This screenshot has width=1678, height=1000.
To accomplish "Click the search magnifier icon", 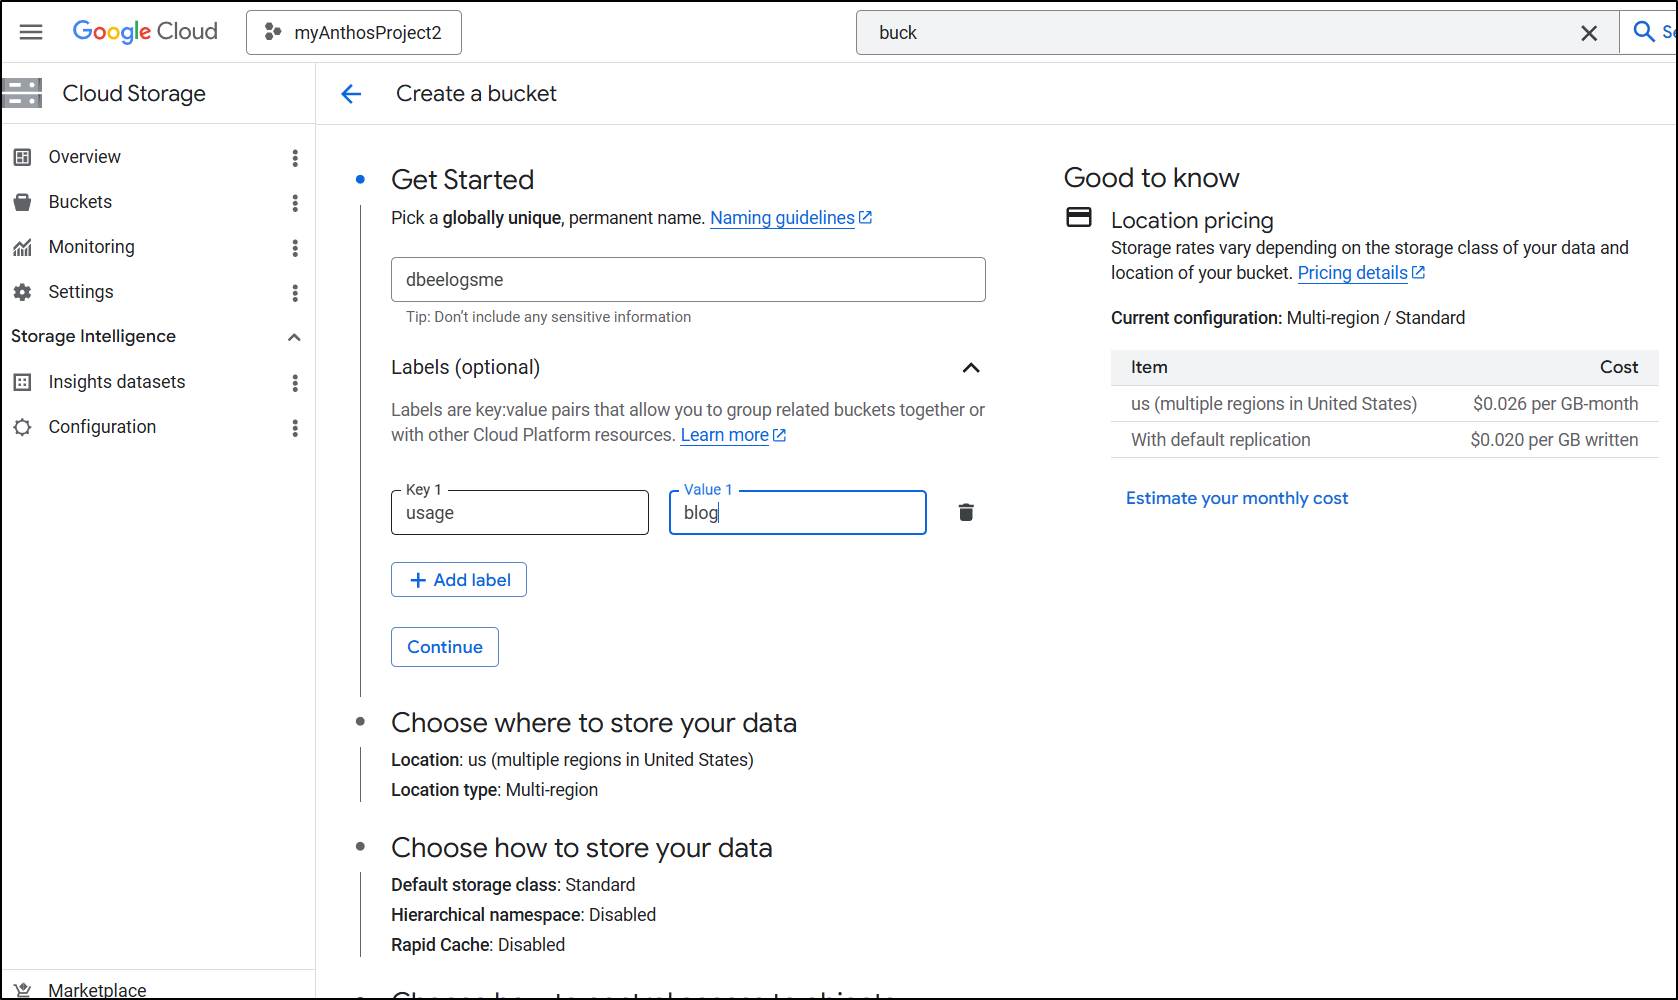I will point(1643,32).
